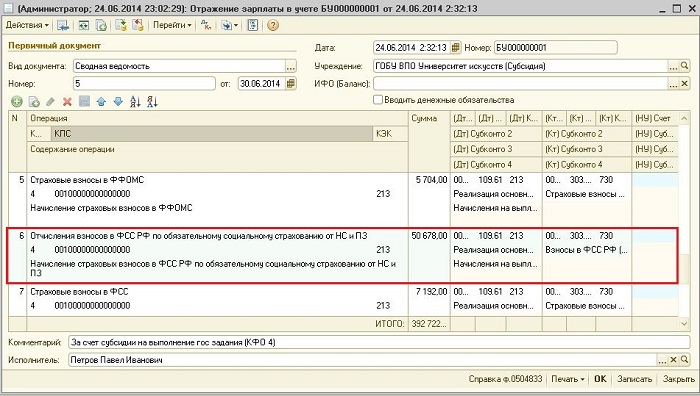Toggle Вводить денежные обязательства checkbox

click(378, 100)
